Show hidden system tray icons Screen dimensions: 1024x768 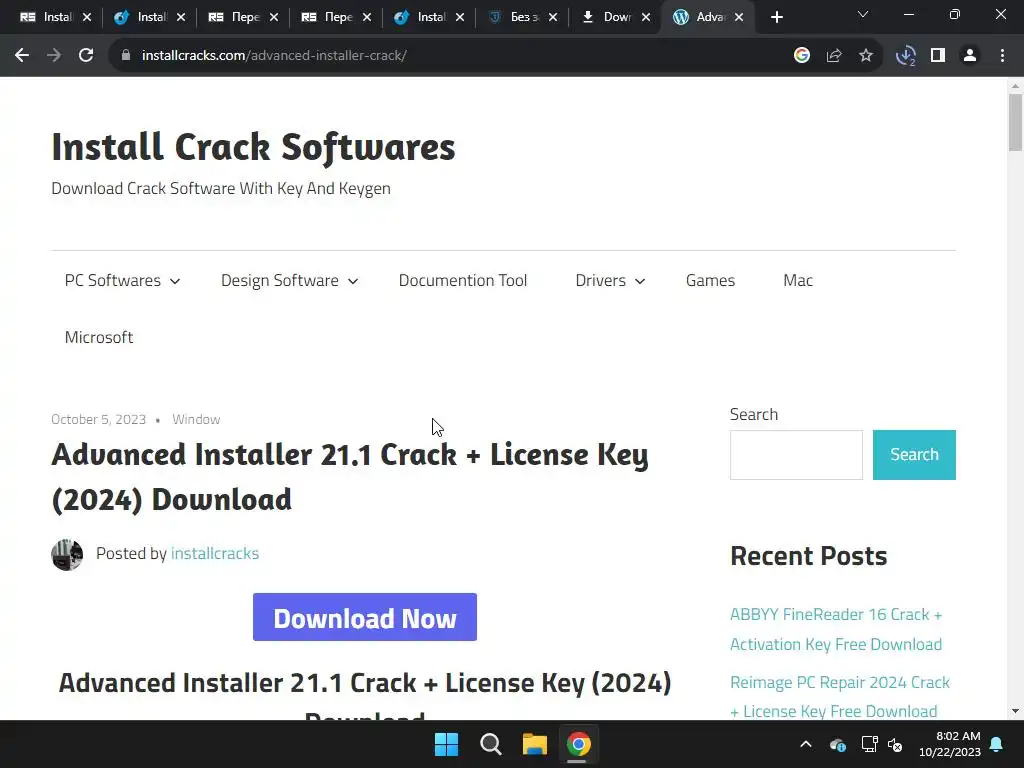click(806, 744)
